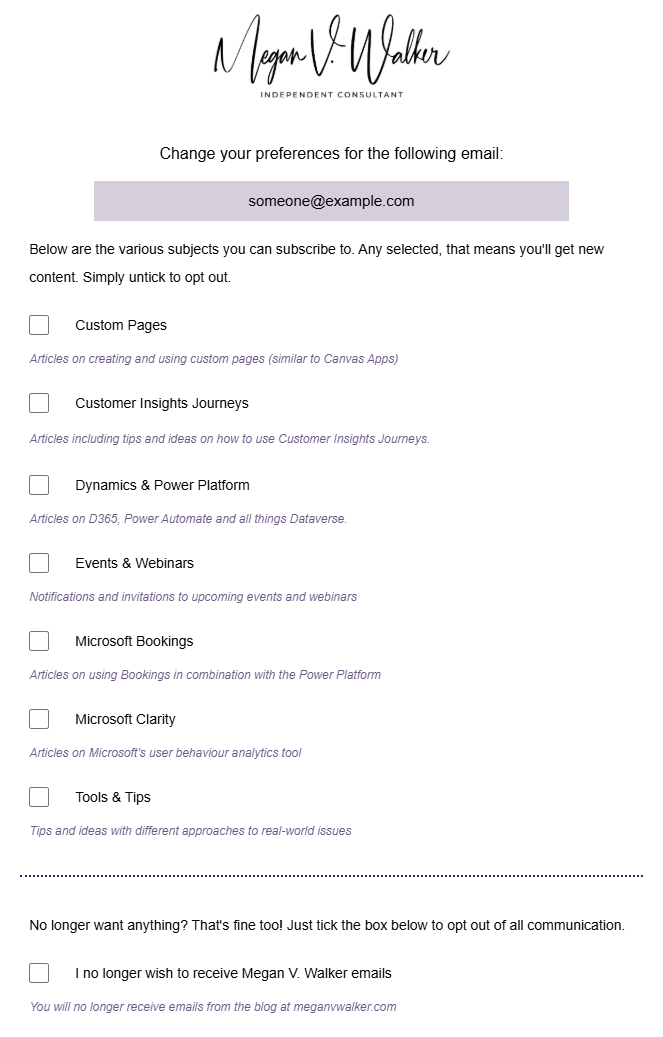Tick the Custom Pages checkbox

[39, 325]
